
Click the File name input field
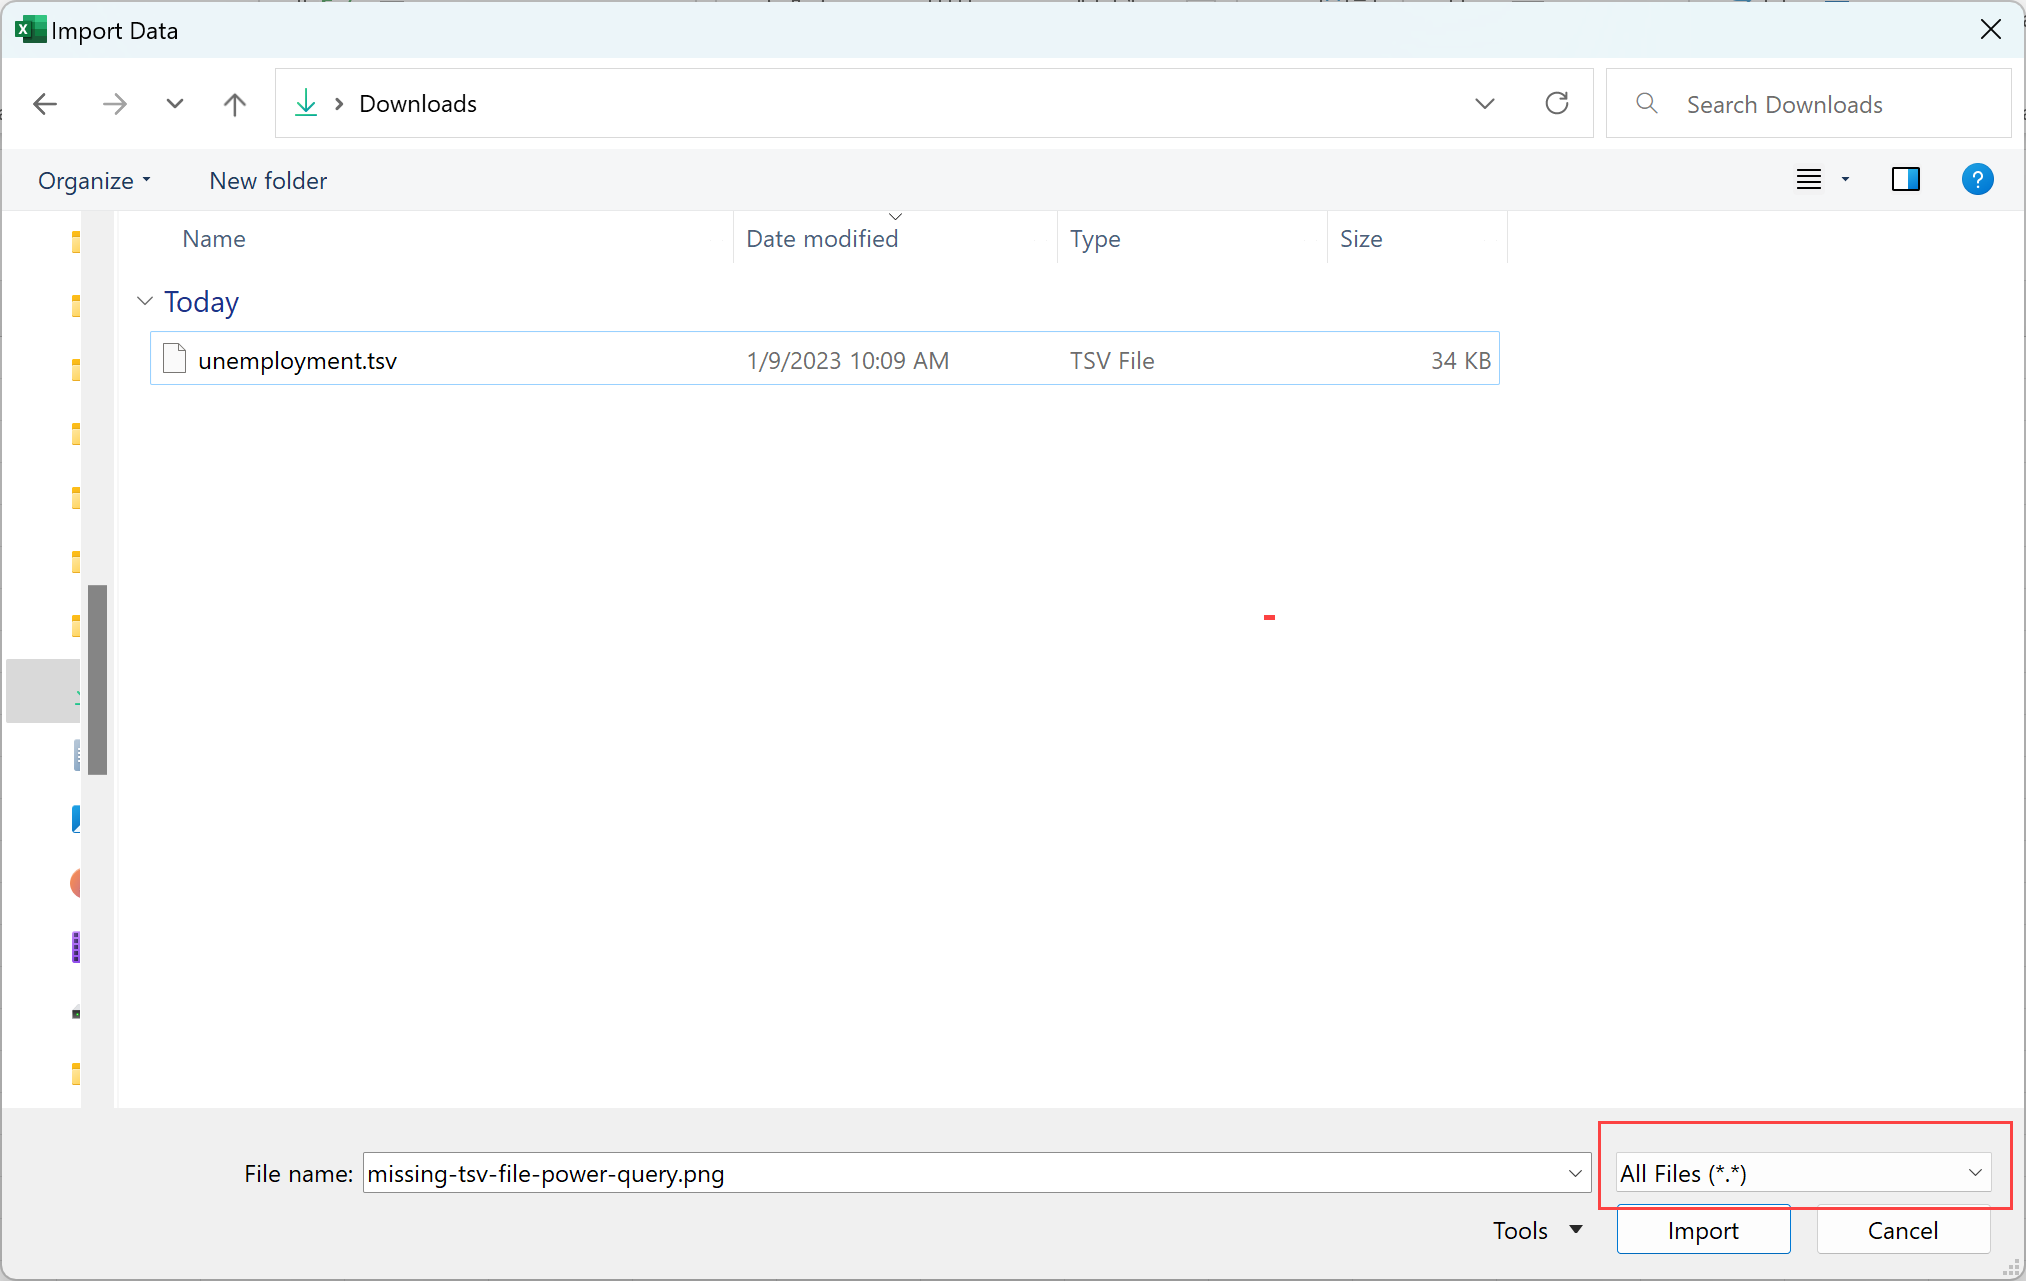point(960,1173)
